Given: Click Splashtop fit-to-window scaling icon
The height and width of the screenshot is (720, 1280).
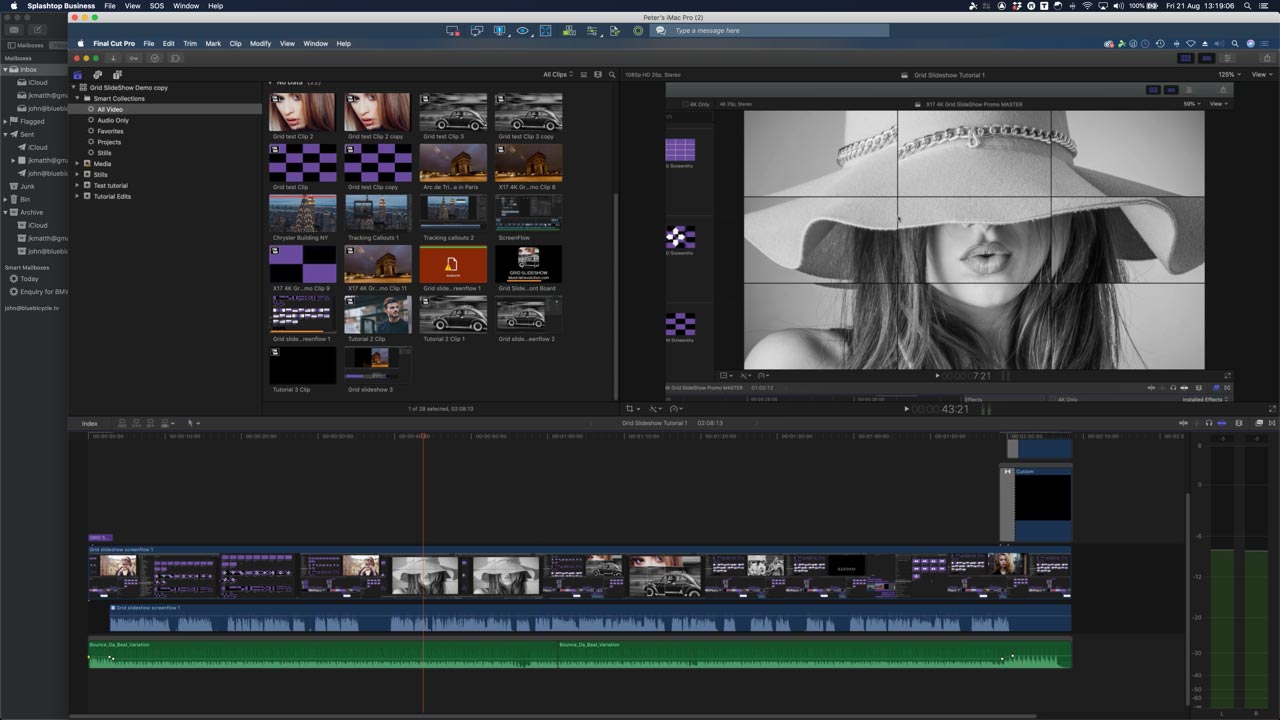Looking at the screenshot, I should (546, 31).
